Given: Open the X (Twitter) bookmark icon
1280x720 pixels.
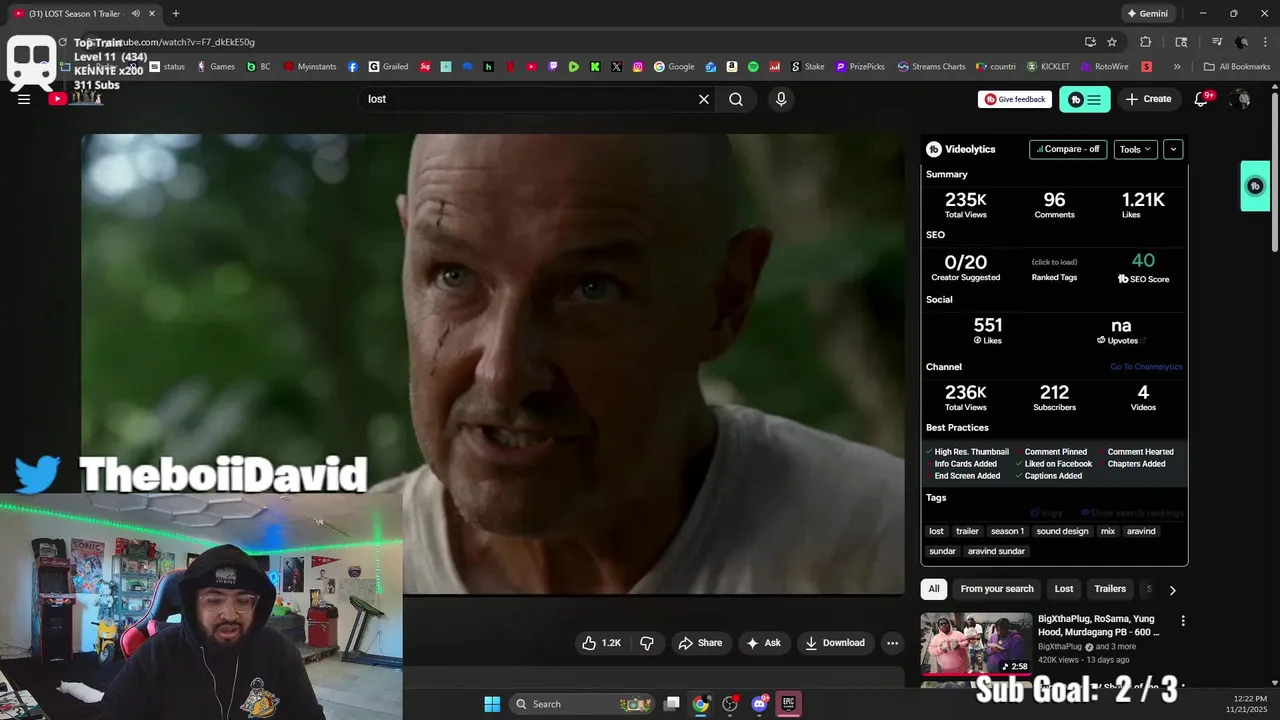Looking at the screenshot, I should click(x=616, y=67).
